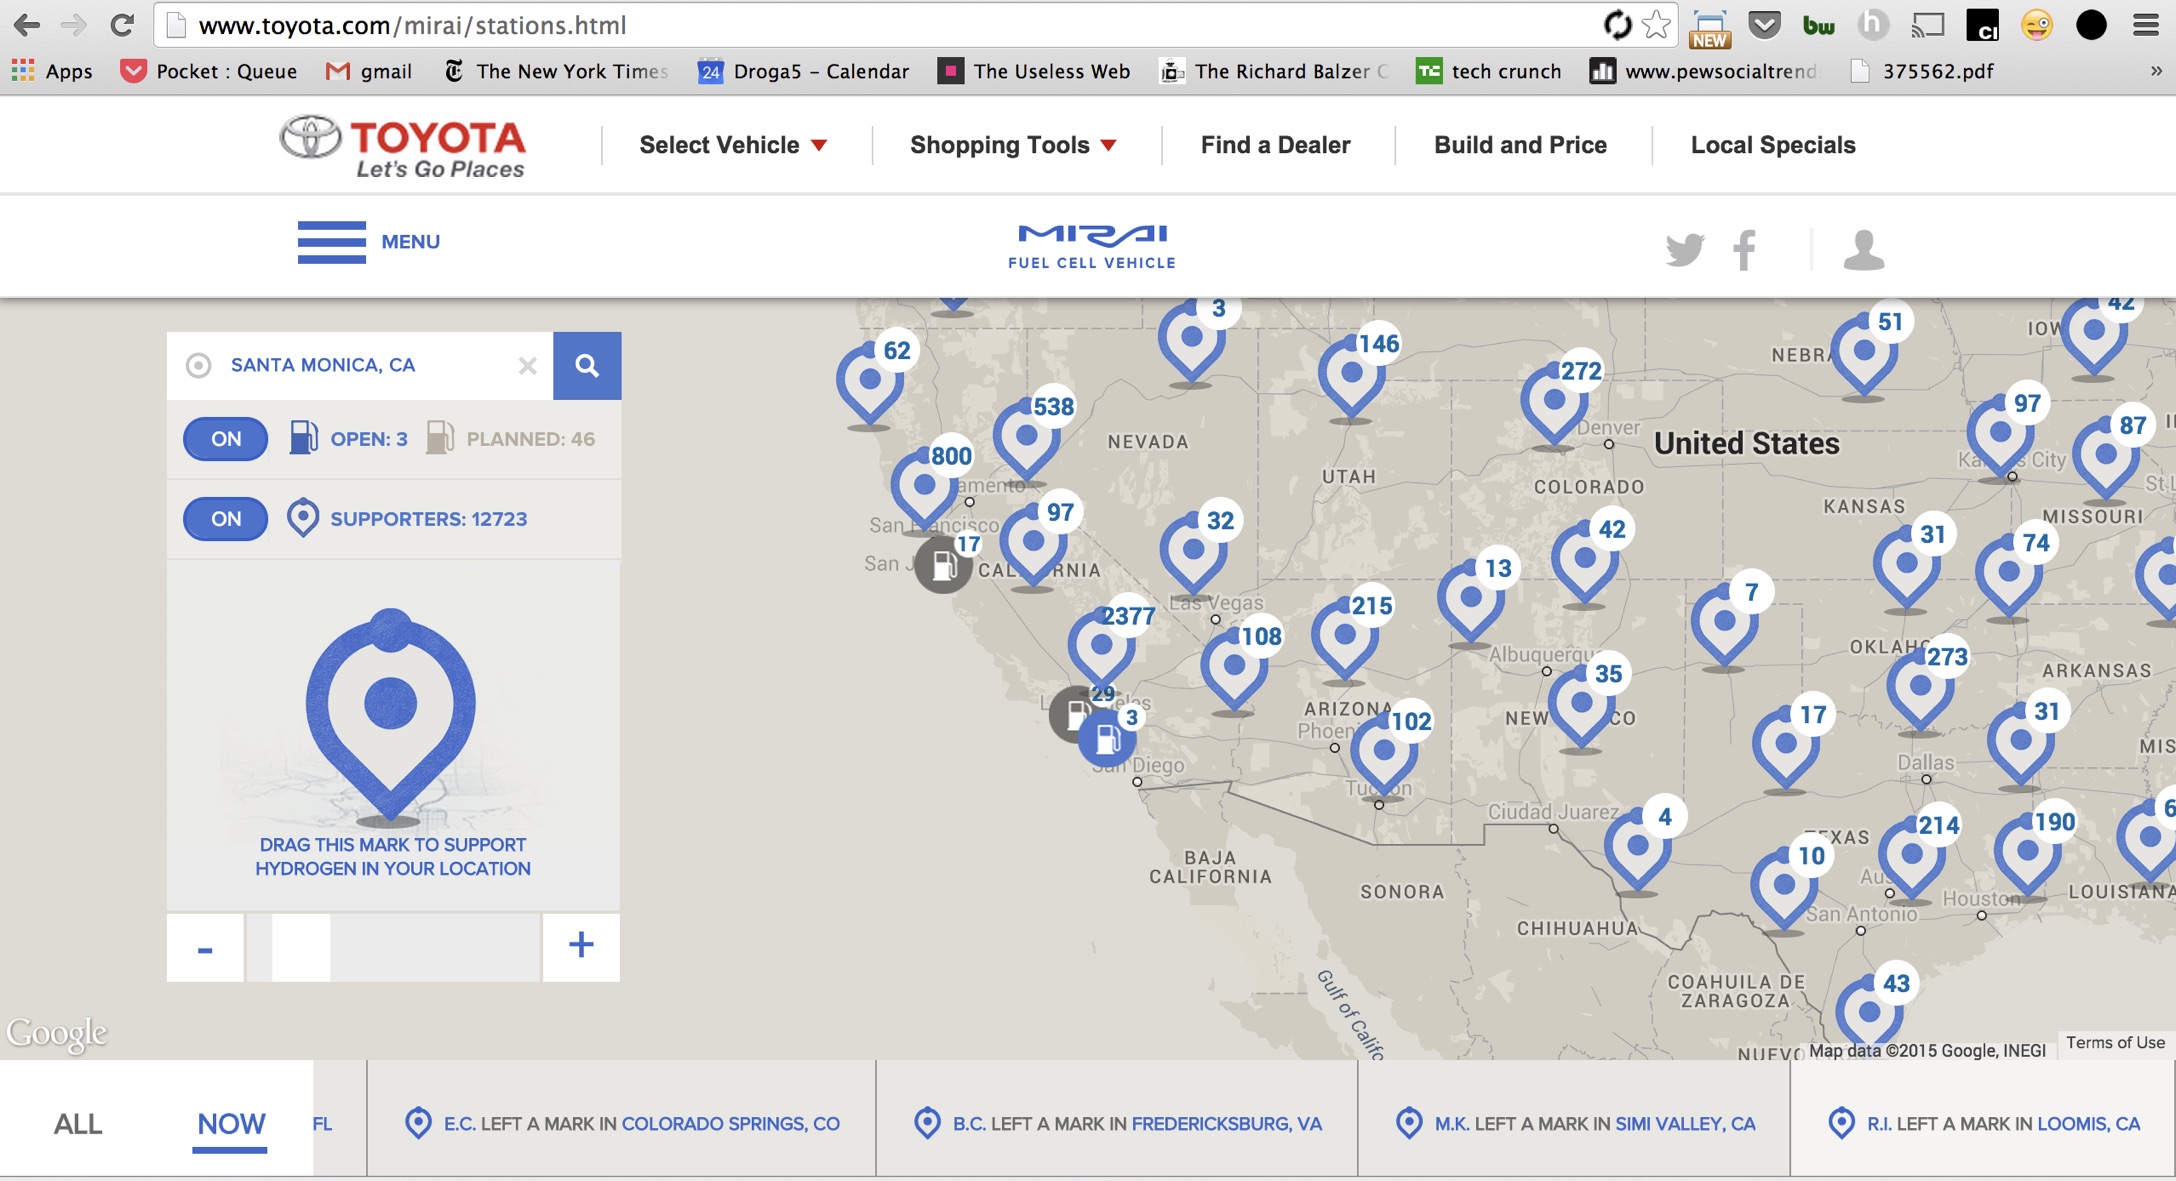Open Build and Price
Image resolution: width=2176 pixels, height=1181 pixels.
coord(1520,145)
